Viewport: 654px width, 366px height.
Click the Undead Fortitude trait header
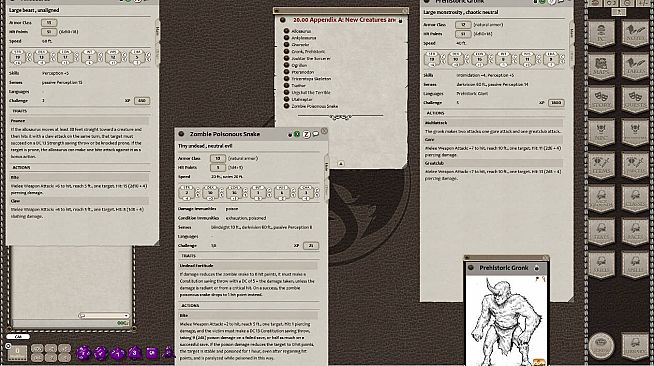pyautogui.click(x=248, y=266)
